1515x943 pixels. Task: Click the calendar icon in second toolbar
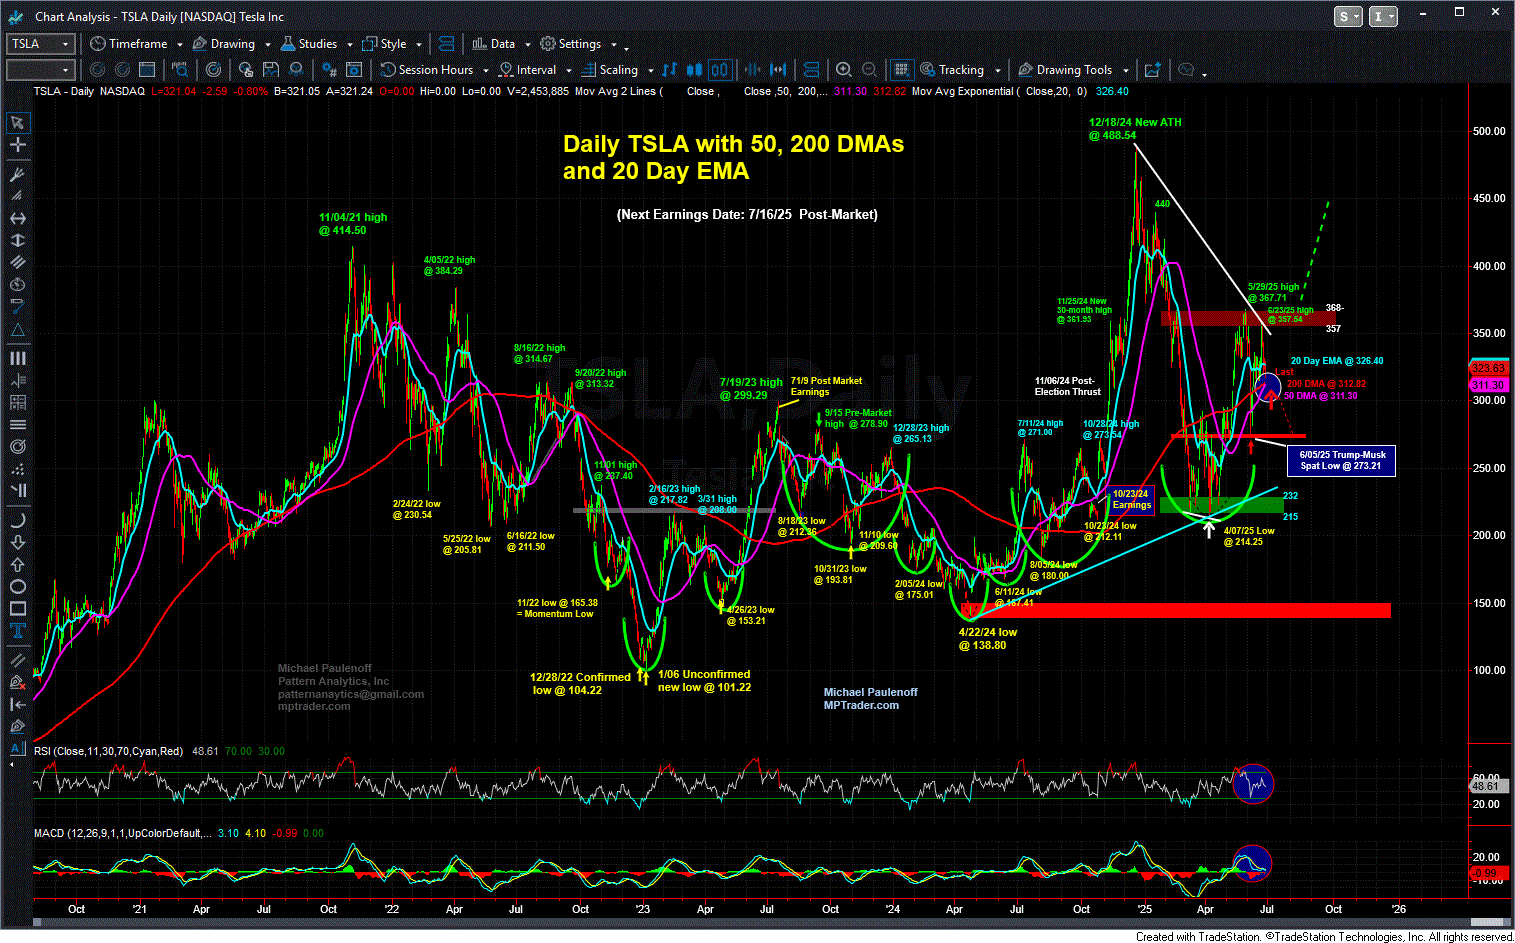pyautogui.click(x=147, y=70)
